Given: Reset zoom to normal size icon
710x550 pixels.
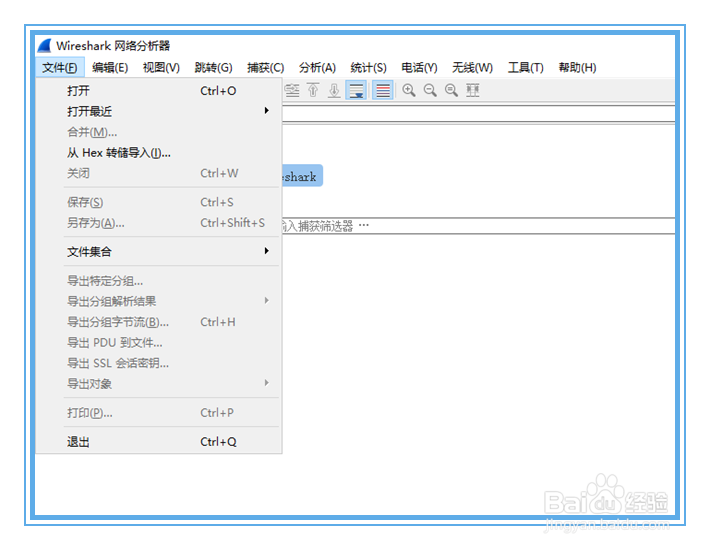Looking at the screenshot, I should (x=451, y=91).
